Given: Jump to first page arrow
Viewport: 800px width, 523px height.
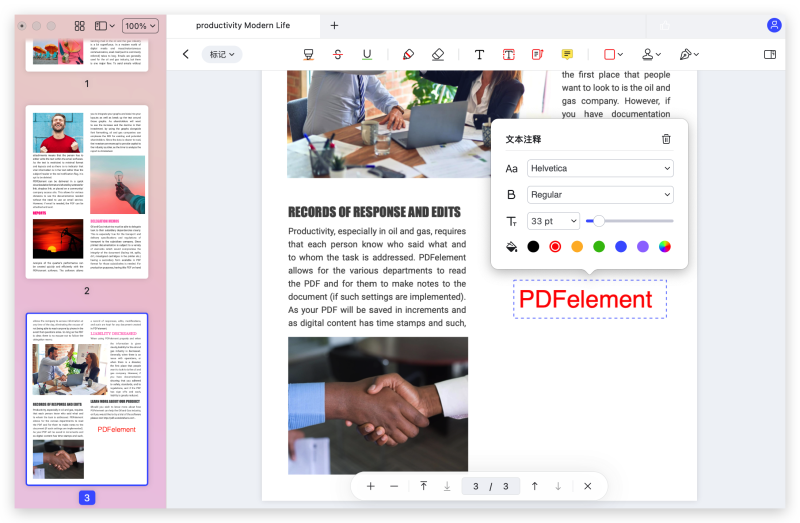Looking at the screenshot, I should 423,486.
